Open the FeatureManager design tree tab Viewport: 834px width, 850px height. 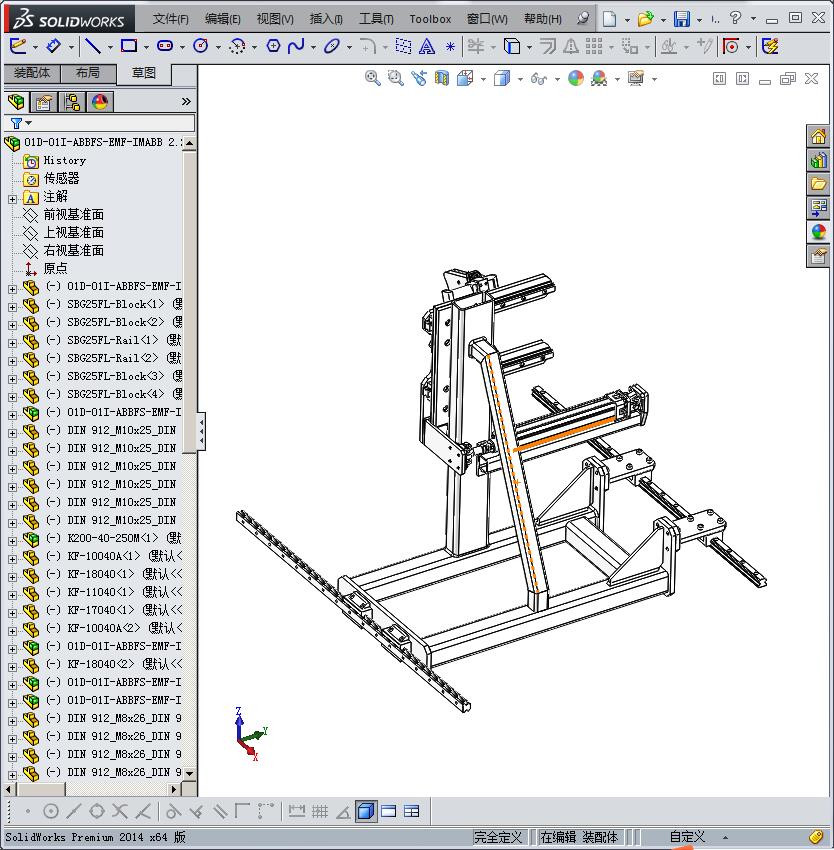16,101
